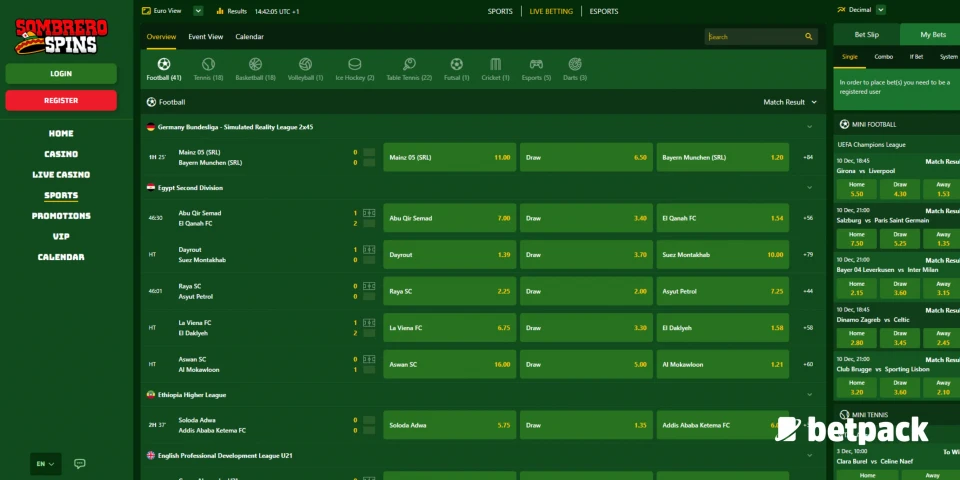This screenshot has height=480, width=960.
Task: Open the EN language dropdown
Action: coord(47,464)
